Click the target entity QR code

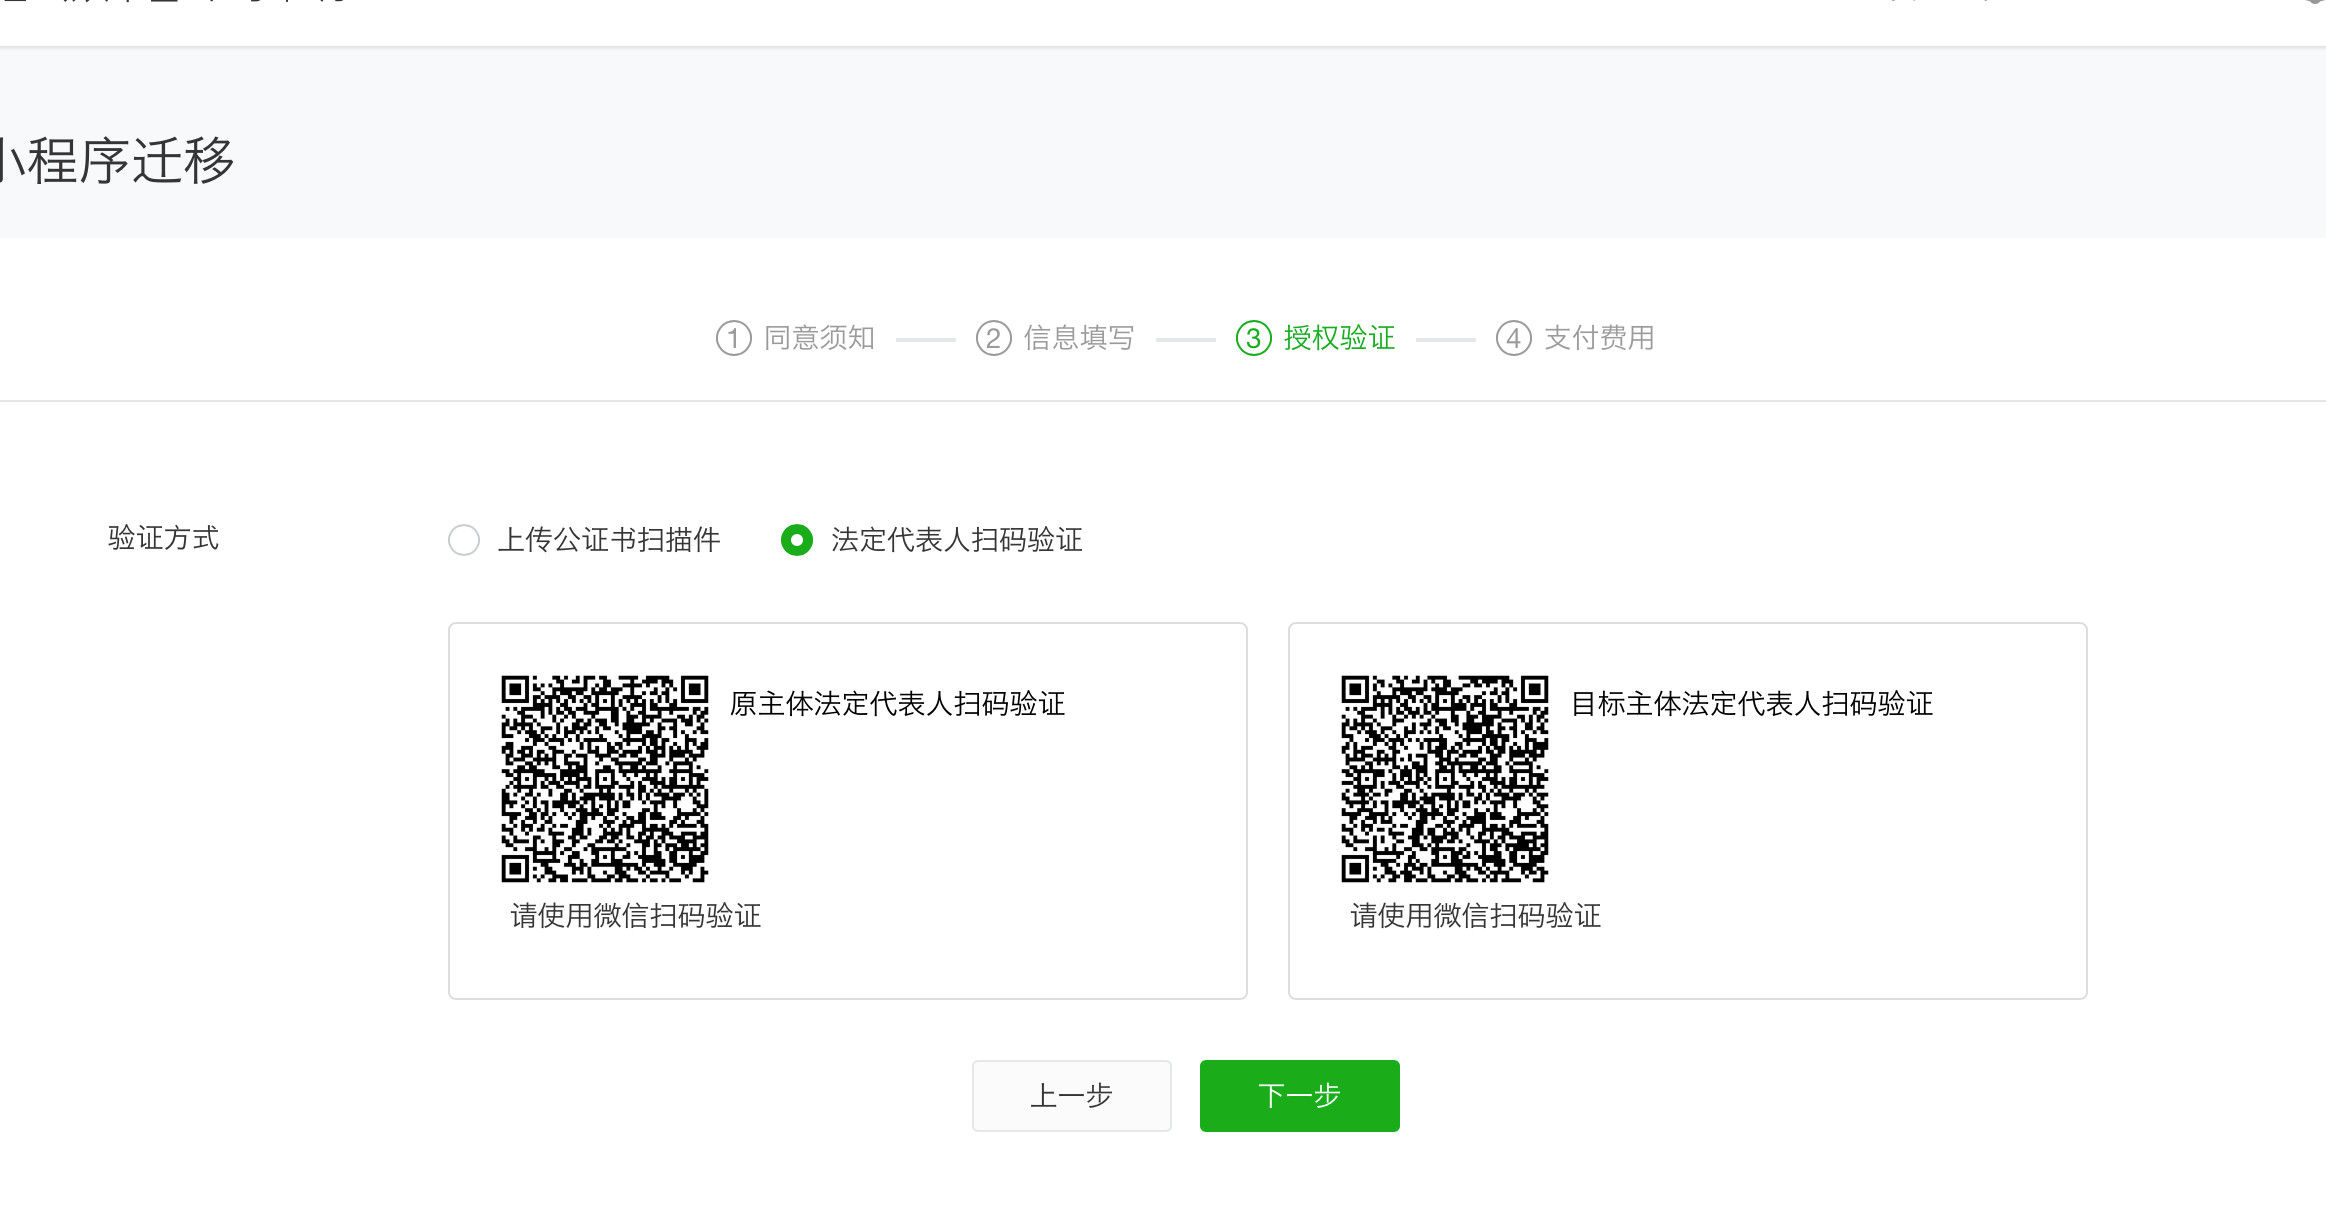pyautogui.click(x=1444, y=778)
